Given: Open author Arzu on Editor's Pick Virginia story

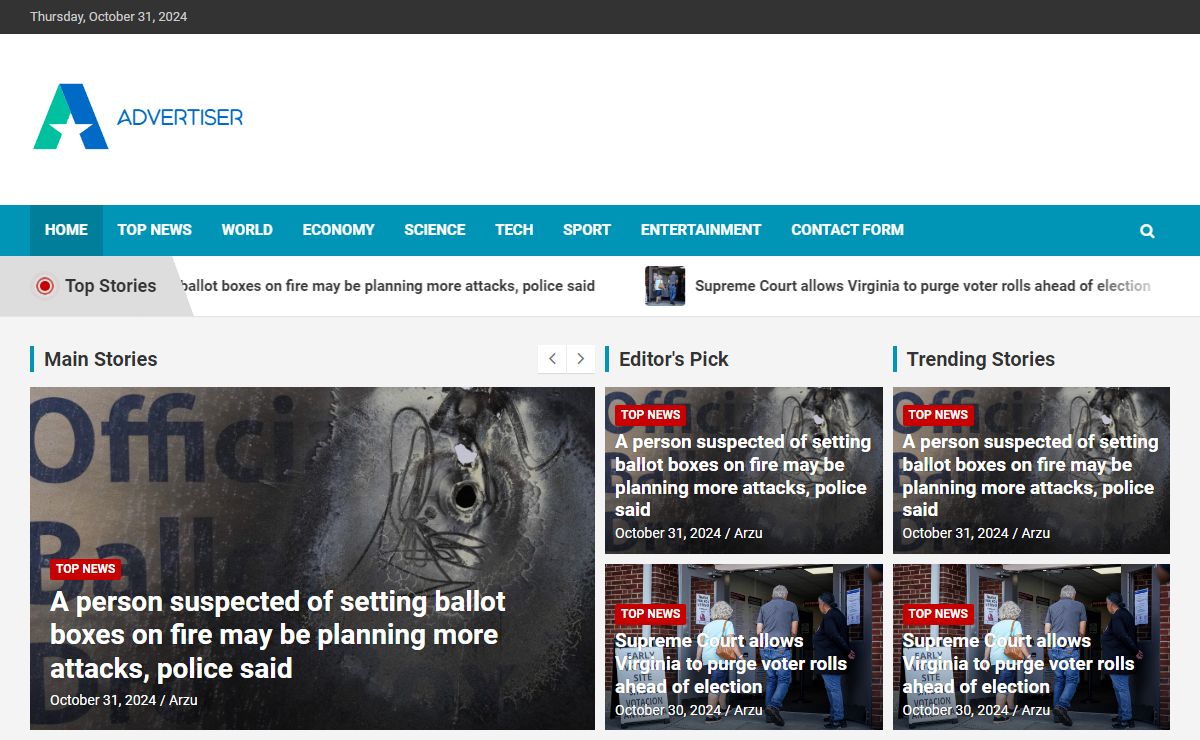Looking at the screenshot, I should 748,710.
